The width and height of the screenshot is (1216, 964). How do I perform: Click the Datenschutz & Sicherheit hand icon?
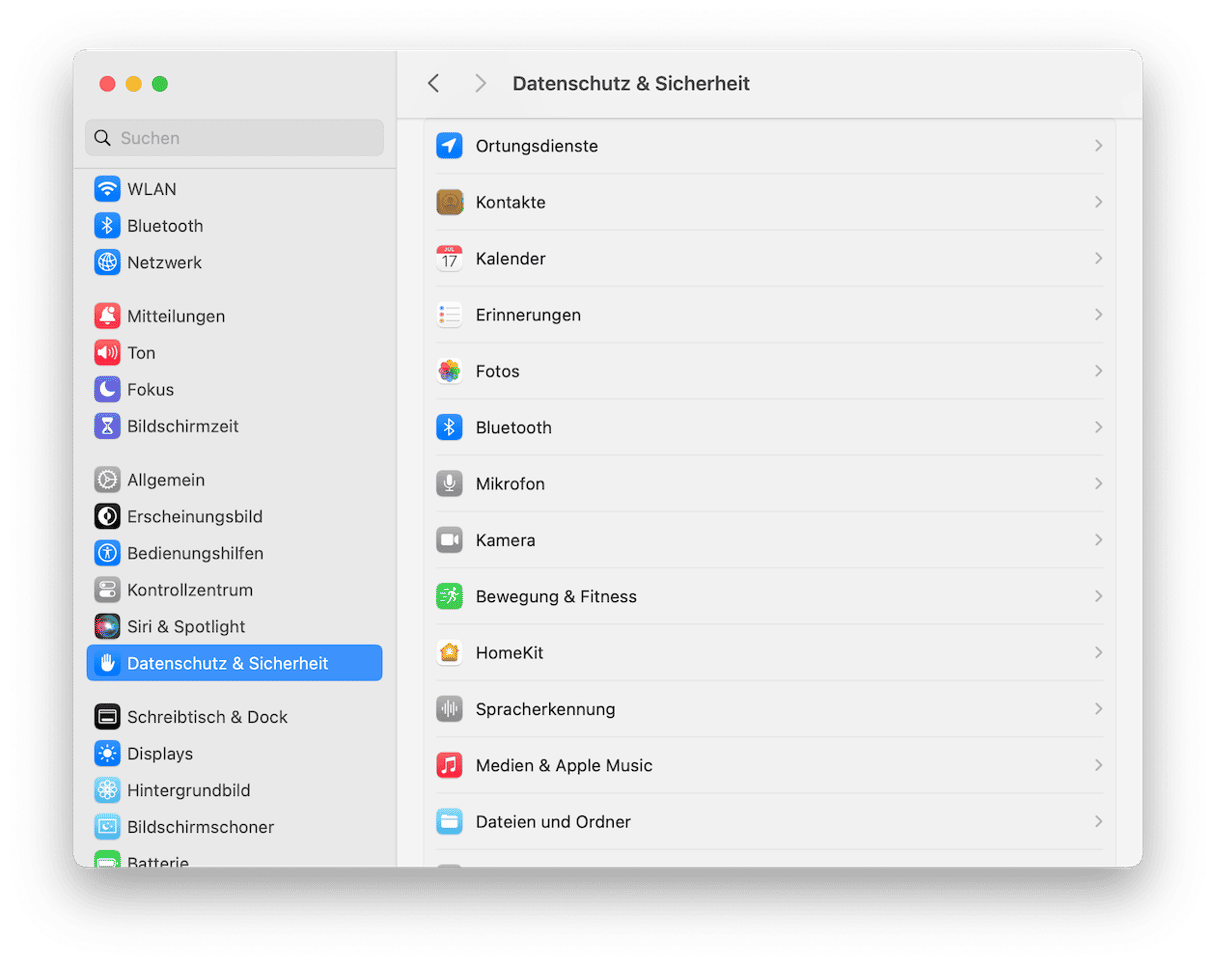pos(107,663)
